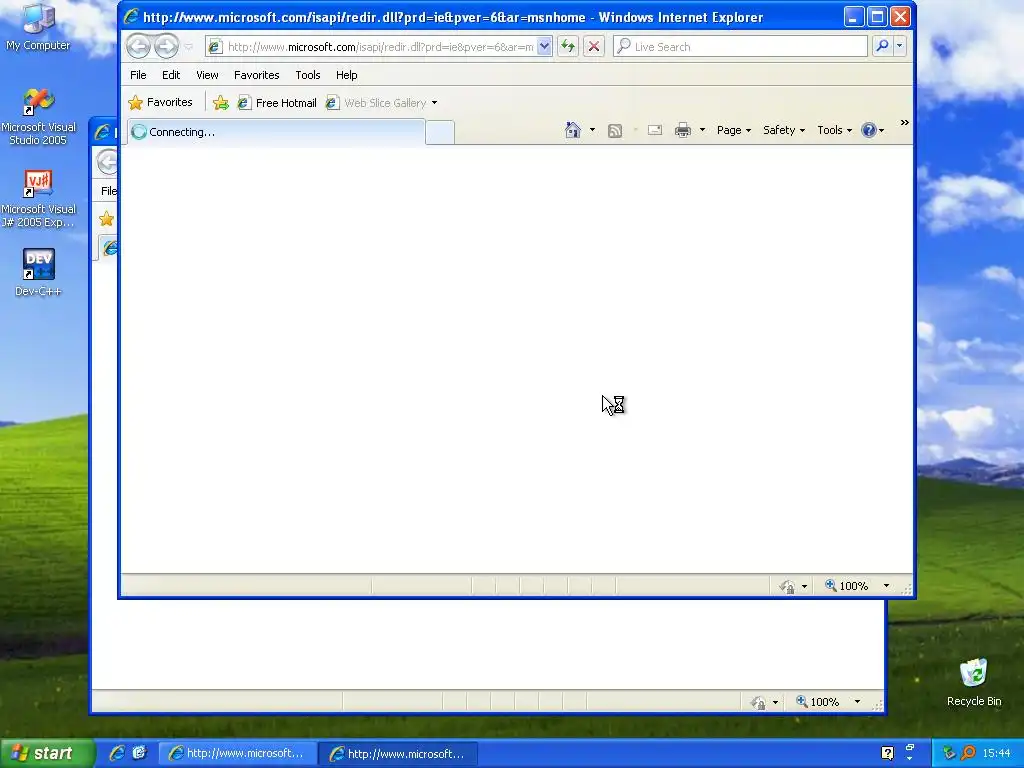Click the network connection icon in system tray

[x=949, y=754]
